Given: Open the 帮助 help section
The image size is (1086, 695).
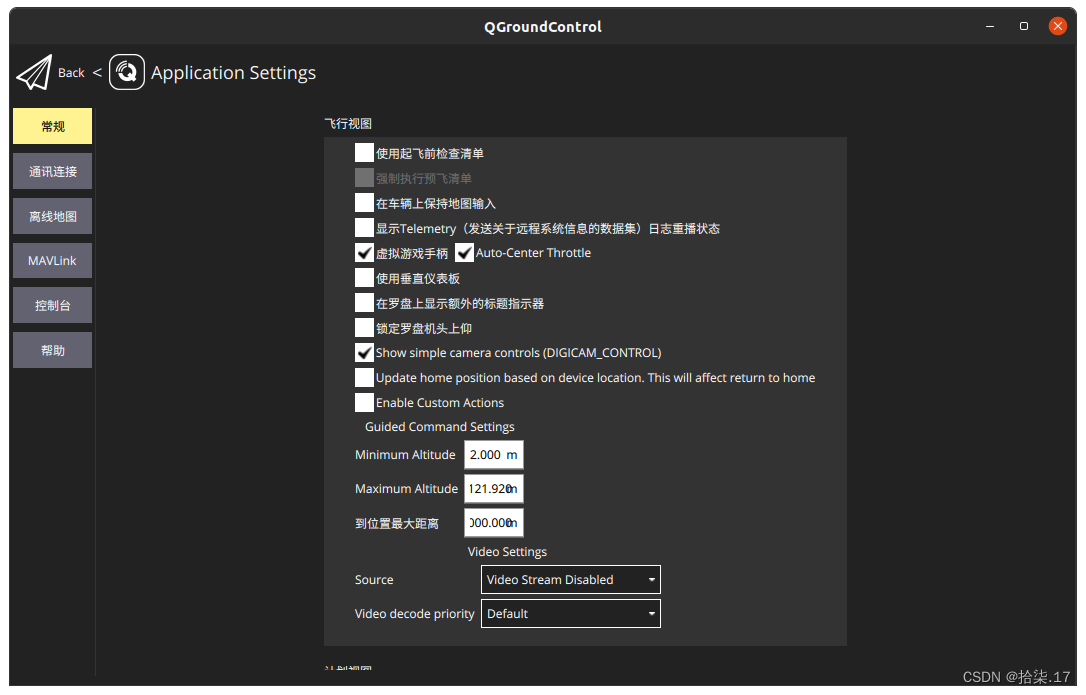Looking at the screenshot, I should coord(52,349).
